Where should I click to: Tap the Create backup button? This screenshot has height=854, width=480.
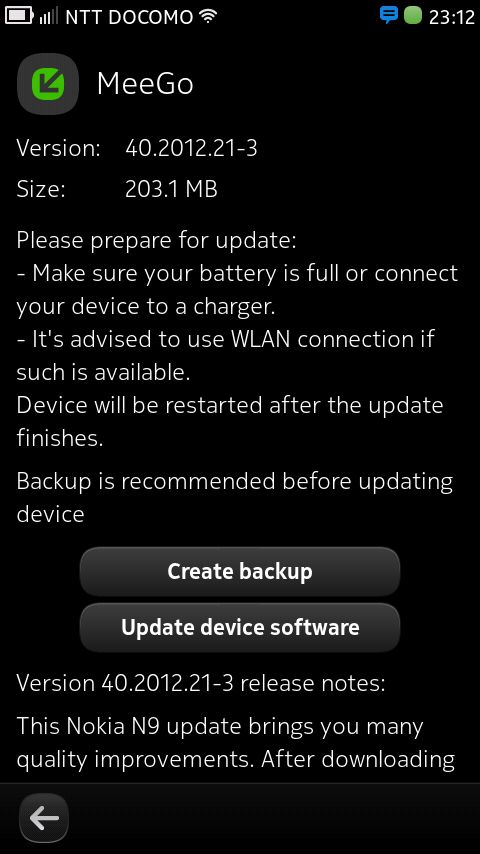point(240,571)
